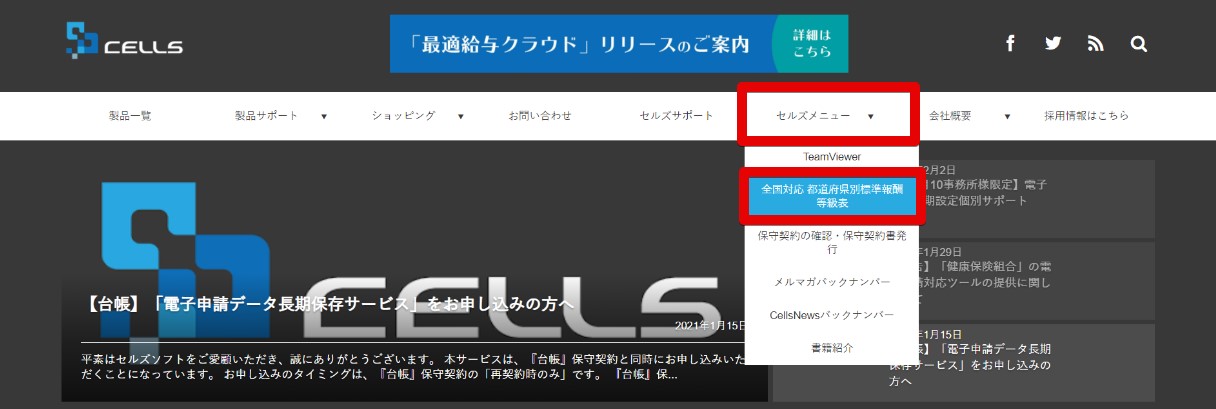
Task: Open the ショッピング menu item
Action: tap(403, 116)
